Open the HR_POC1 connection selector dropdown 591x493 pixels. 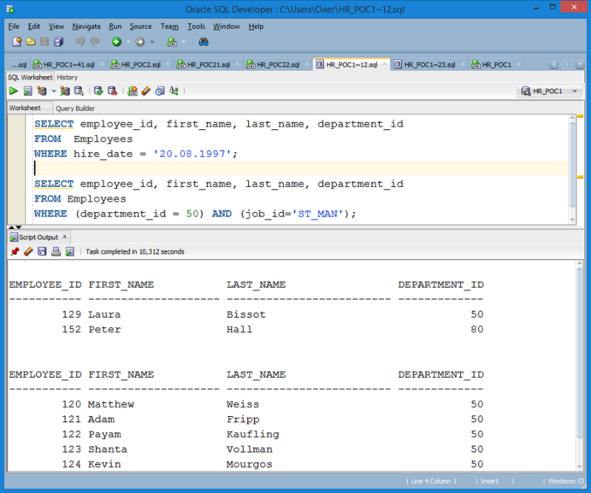pyautogui.click(x=575, y=91)
